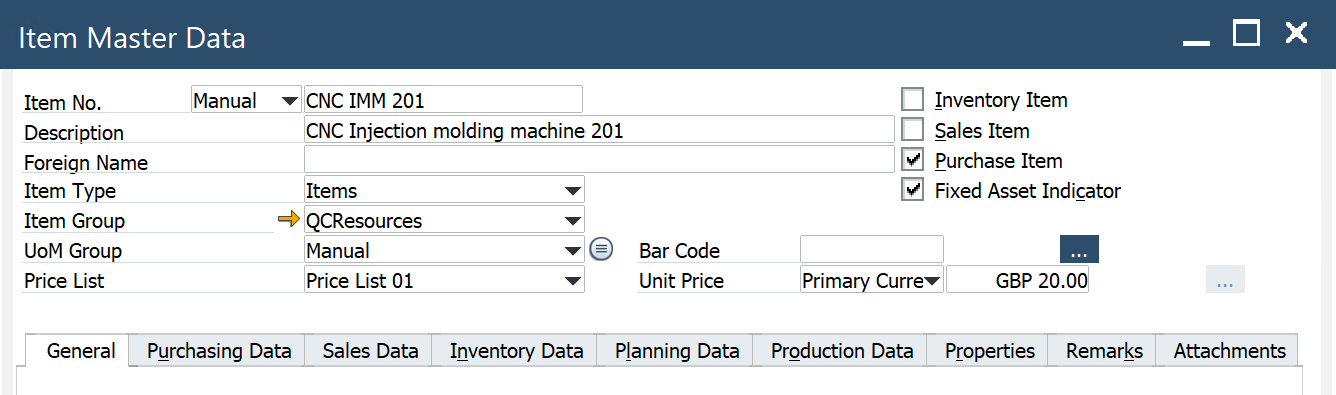The height and width of the screenshot is (395, 1336).
Task: Open the Item Group QCResources dropdown
Action: point(444,220)
